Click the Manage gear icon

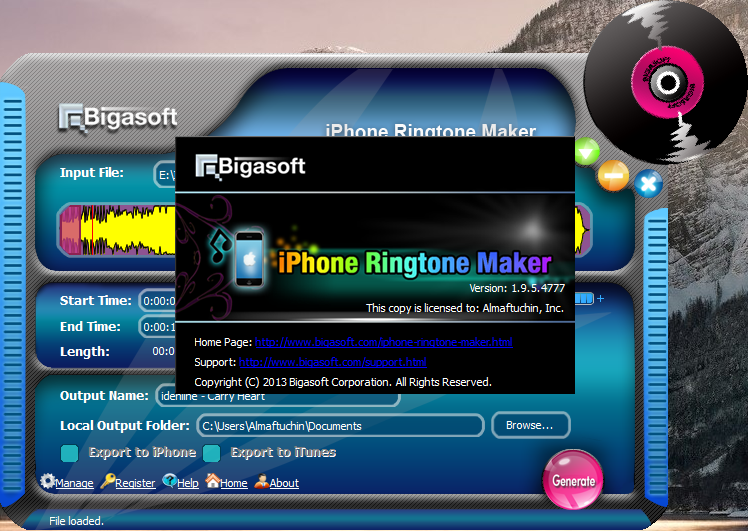[x=47, y=481]
